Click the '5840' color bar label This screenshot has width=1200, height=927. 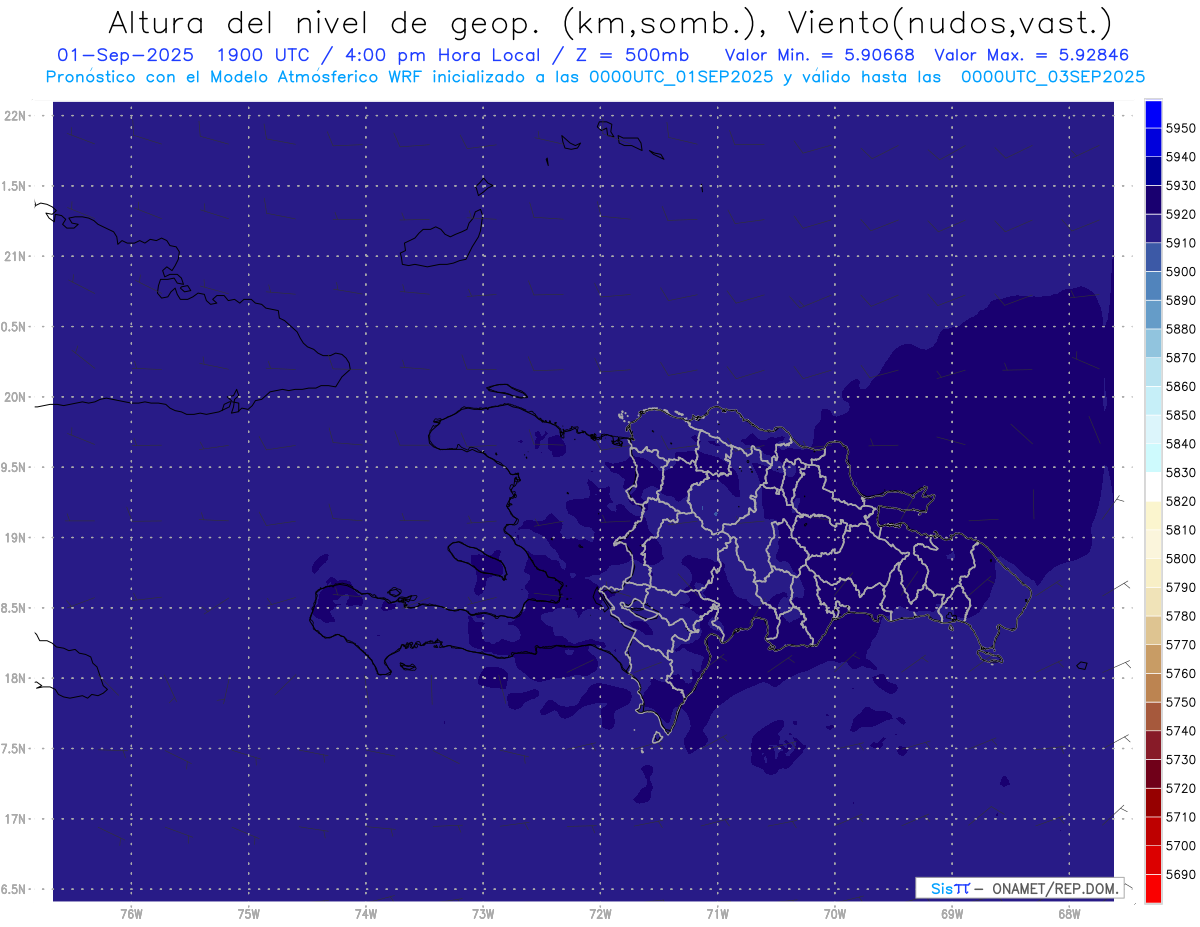(x=1180, y=444)
